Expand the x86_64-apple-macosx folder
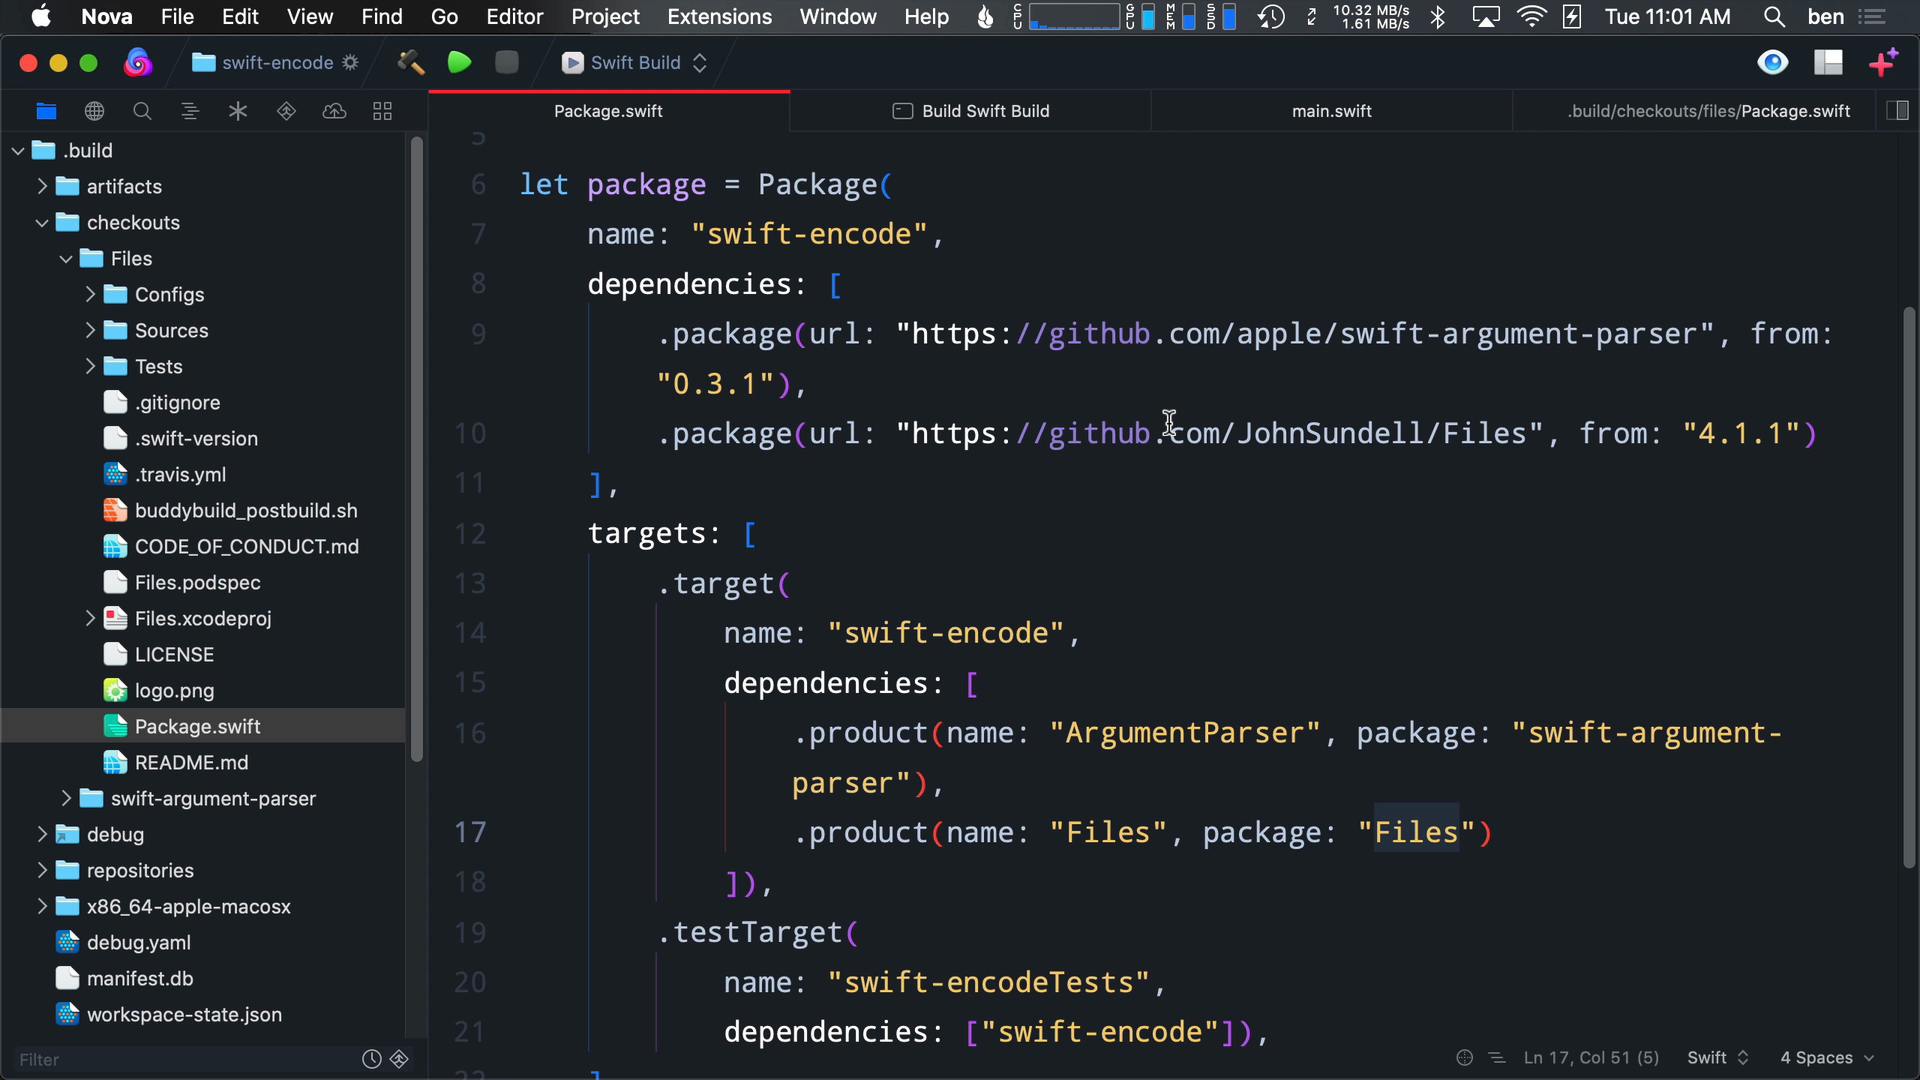1920x1080 pixels. tap(42, 906)
